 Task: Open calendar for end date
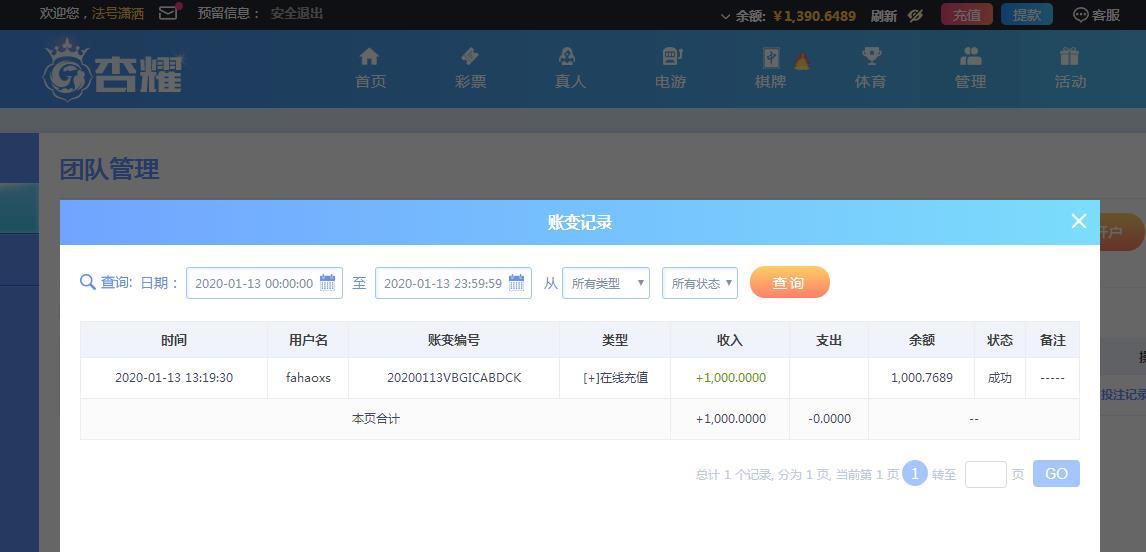[x=516, y=282]
